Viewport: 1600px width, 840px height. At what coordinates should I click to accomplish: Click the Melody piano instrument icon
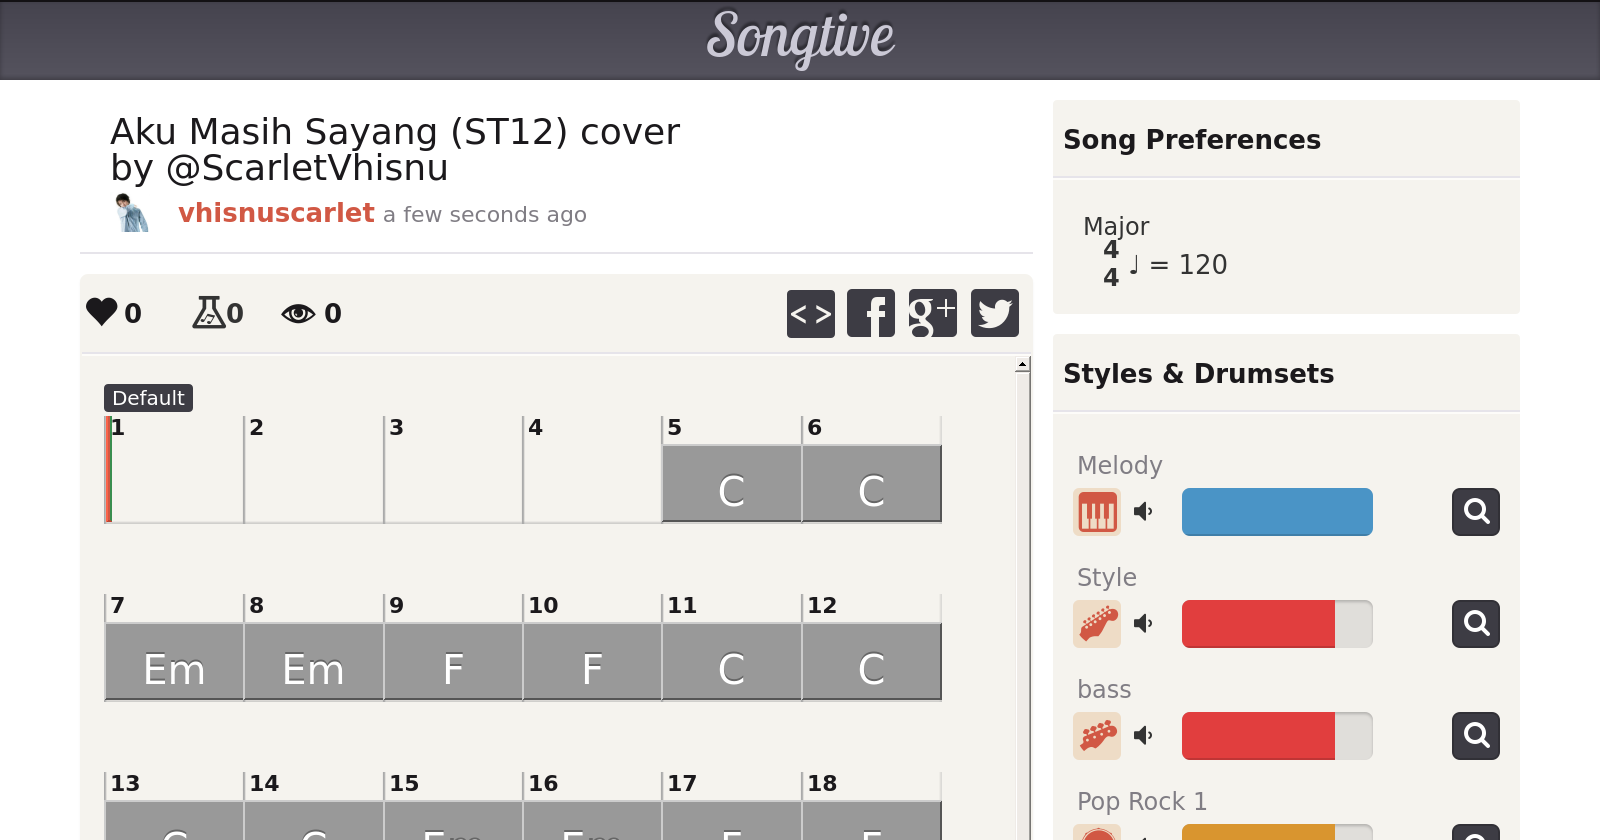pyautogui.click(x=1097, y=512)
